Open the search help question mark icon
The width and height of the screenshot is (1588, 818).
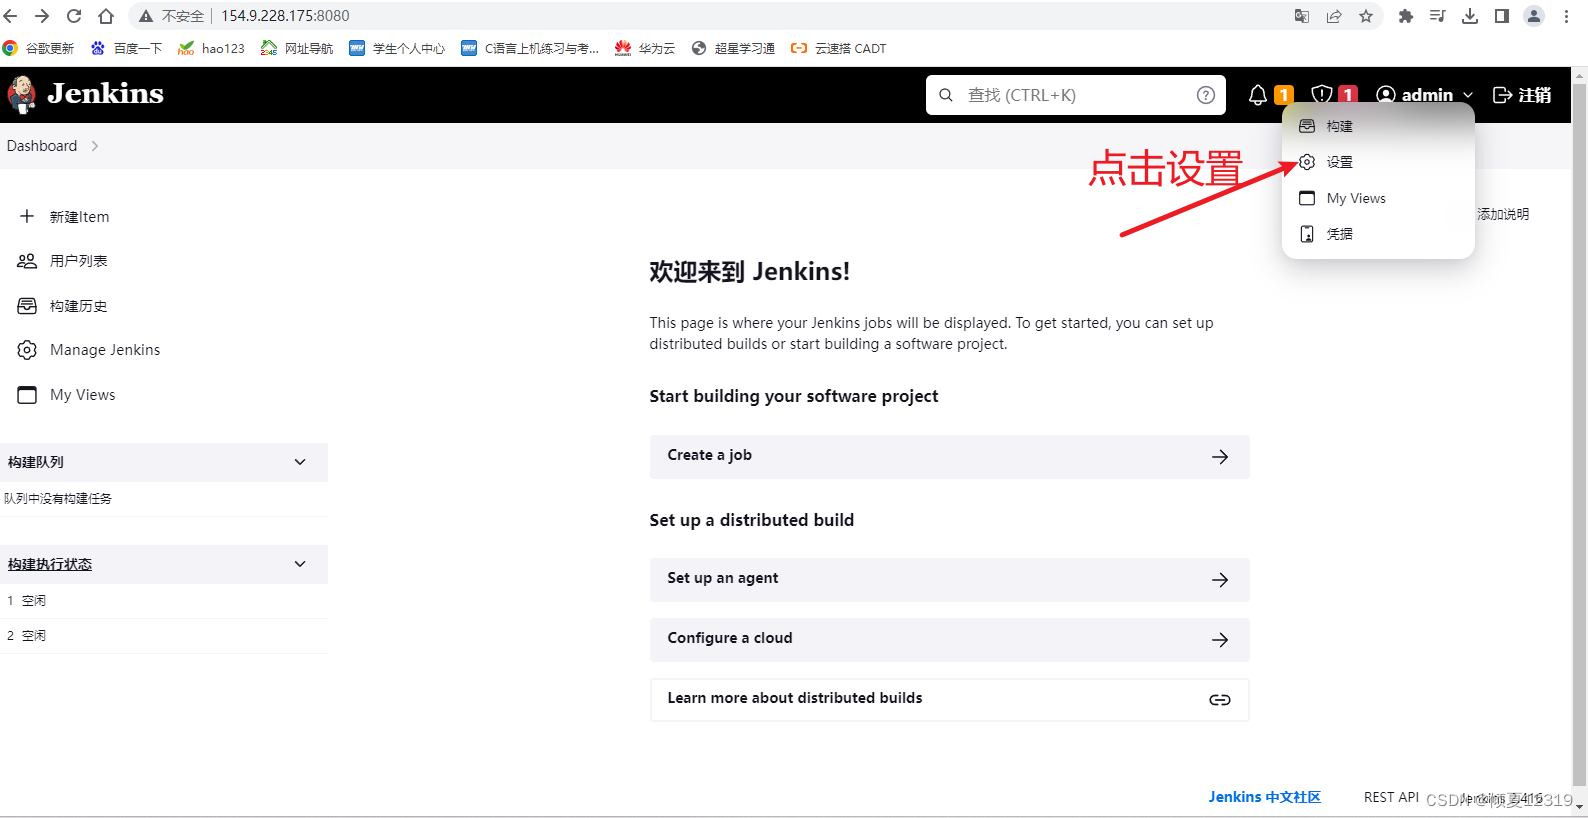point(1206,95)
